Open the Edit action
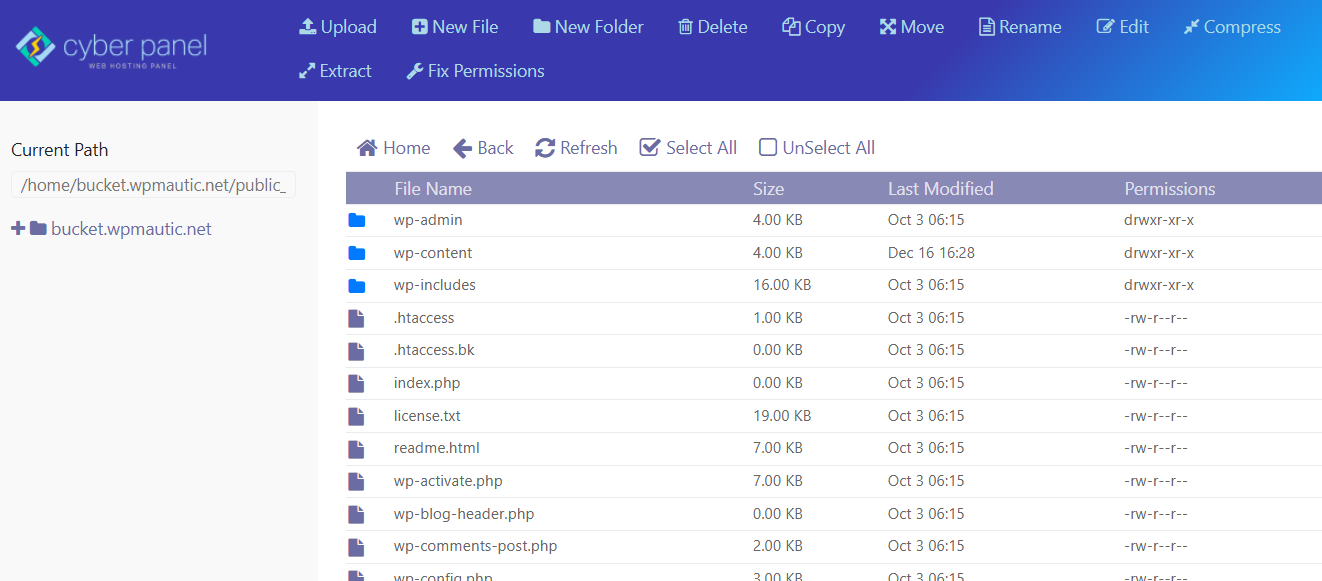 [1123, 27]
